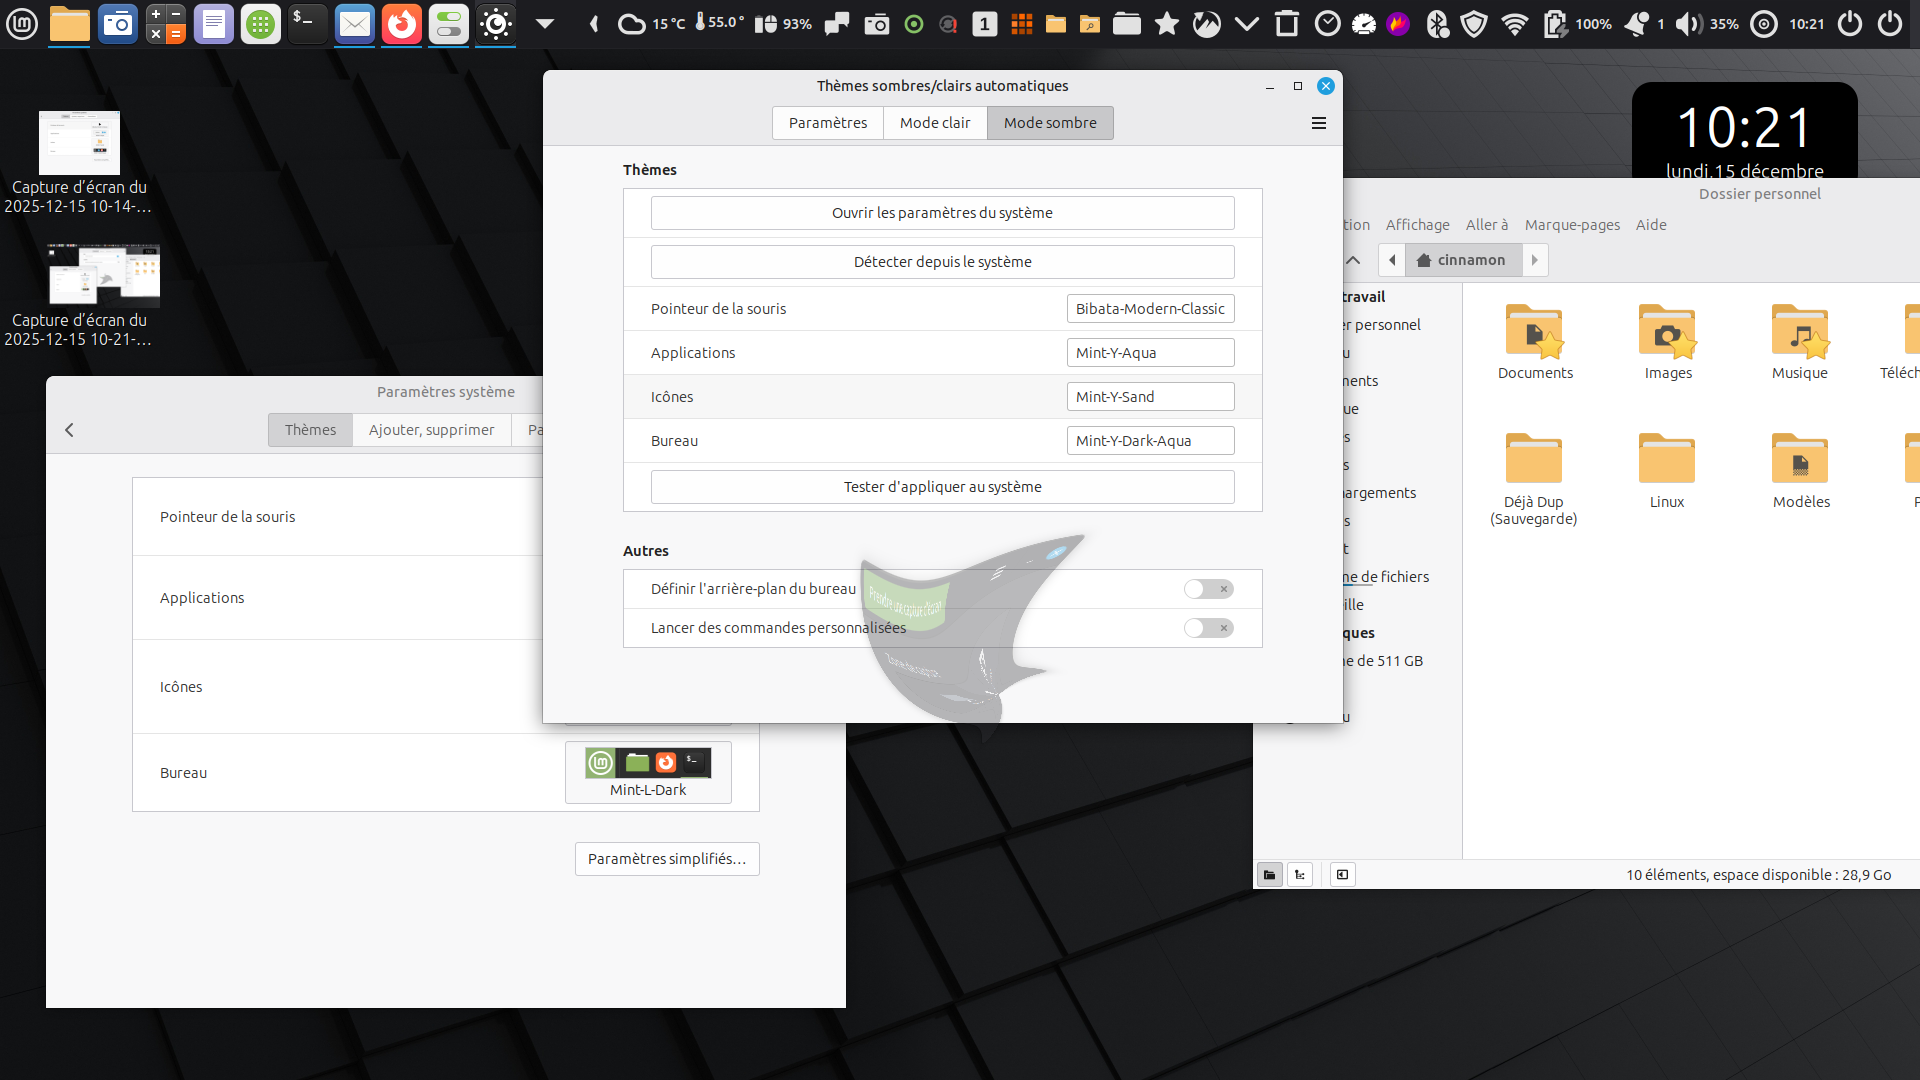
Task: Toggle 'Lancer des commandes personnalisées' switch
Action: tap(1208, 628)
